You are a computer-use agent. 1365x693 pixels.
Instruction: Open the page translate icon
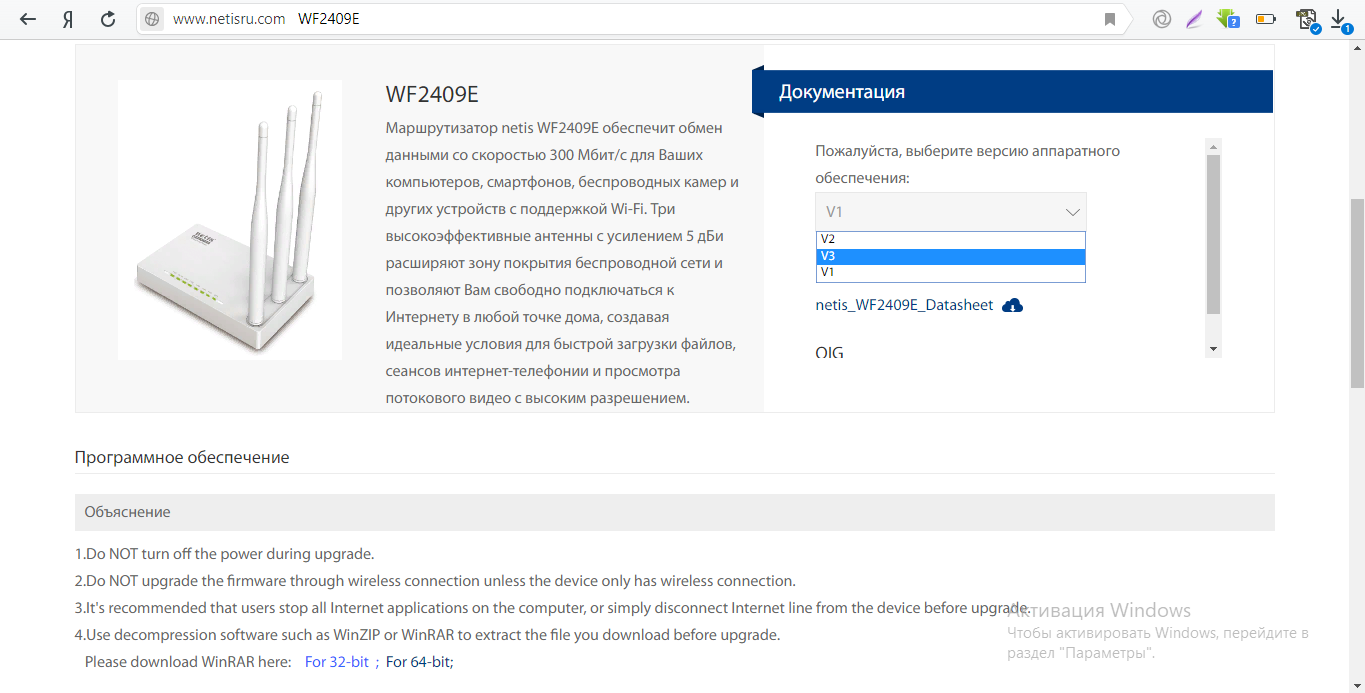[x=1307, y=20]
